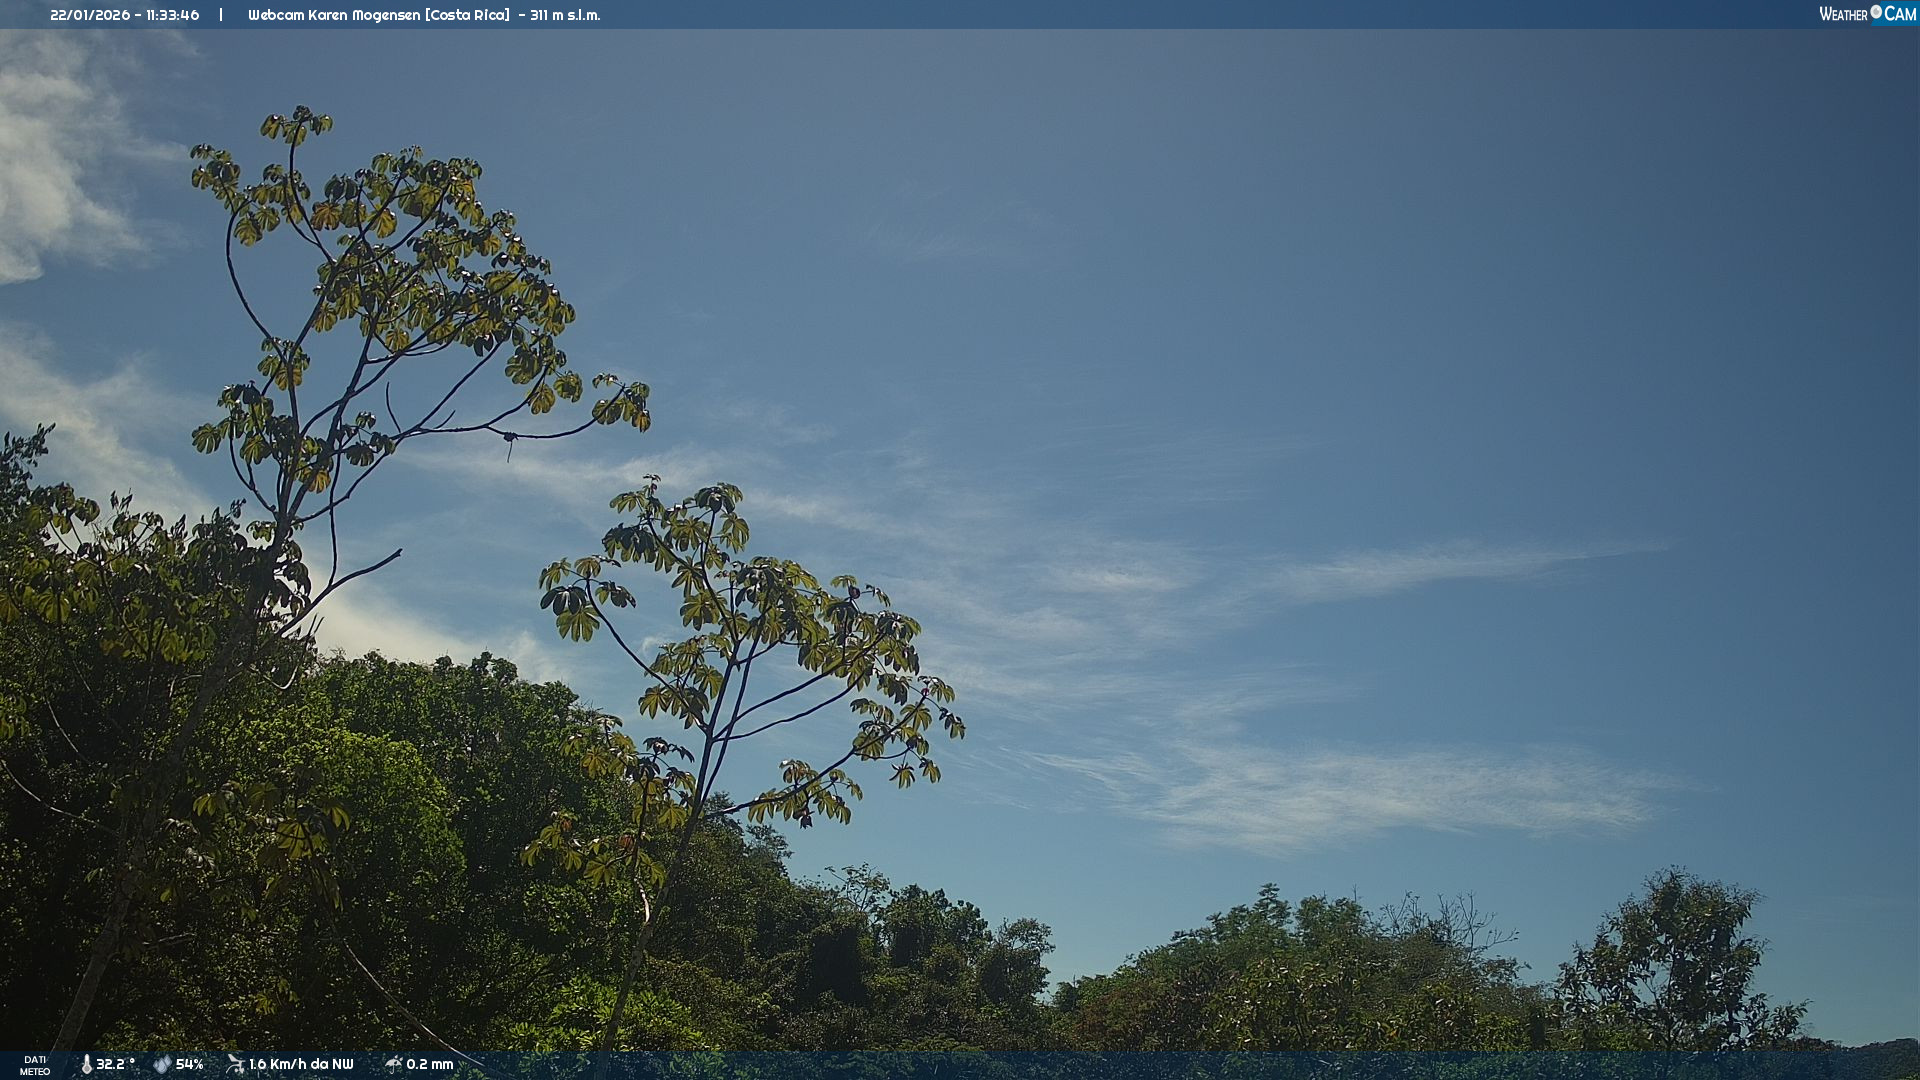The image size is (1920, 1080).
Task: Click the camera lens in WeatherCam logo
Action: (1876, 12)
